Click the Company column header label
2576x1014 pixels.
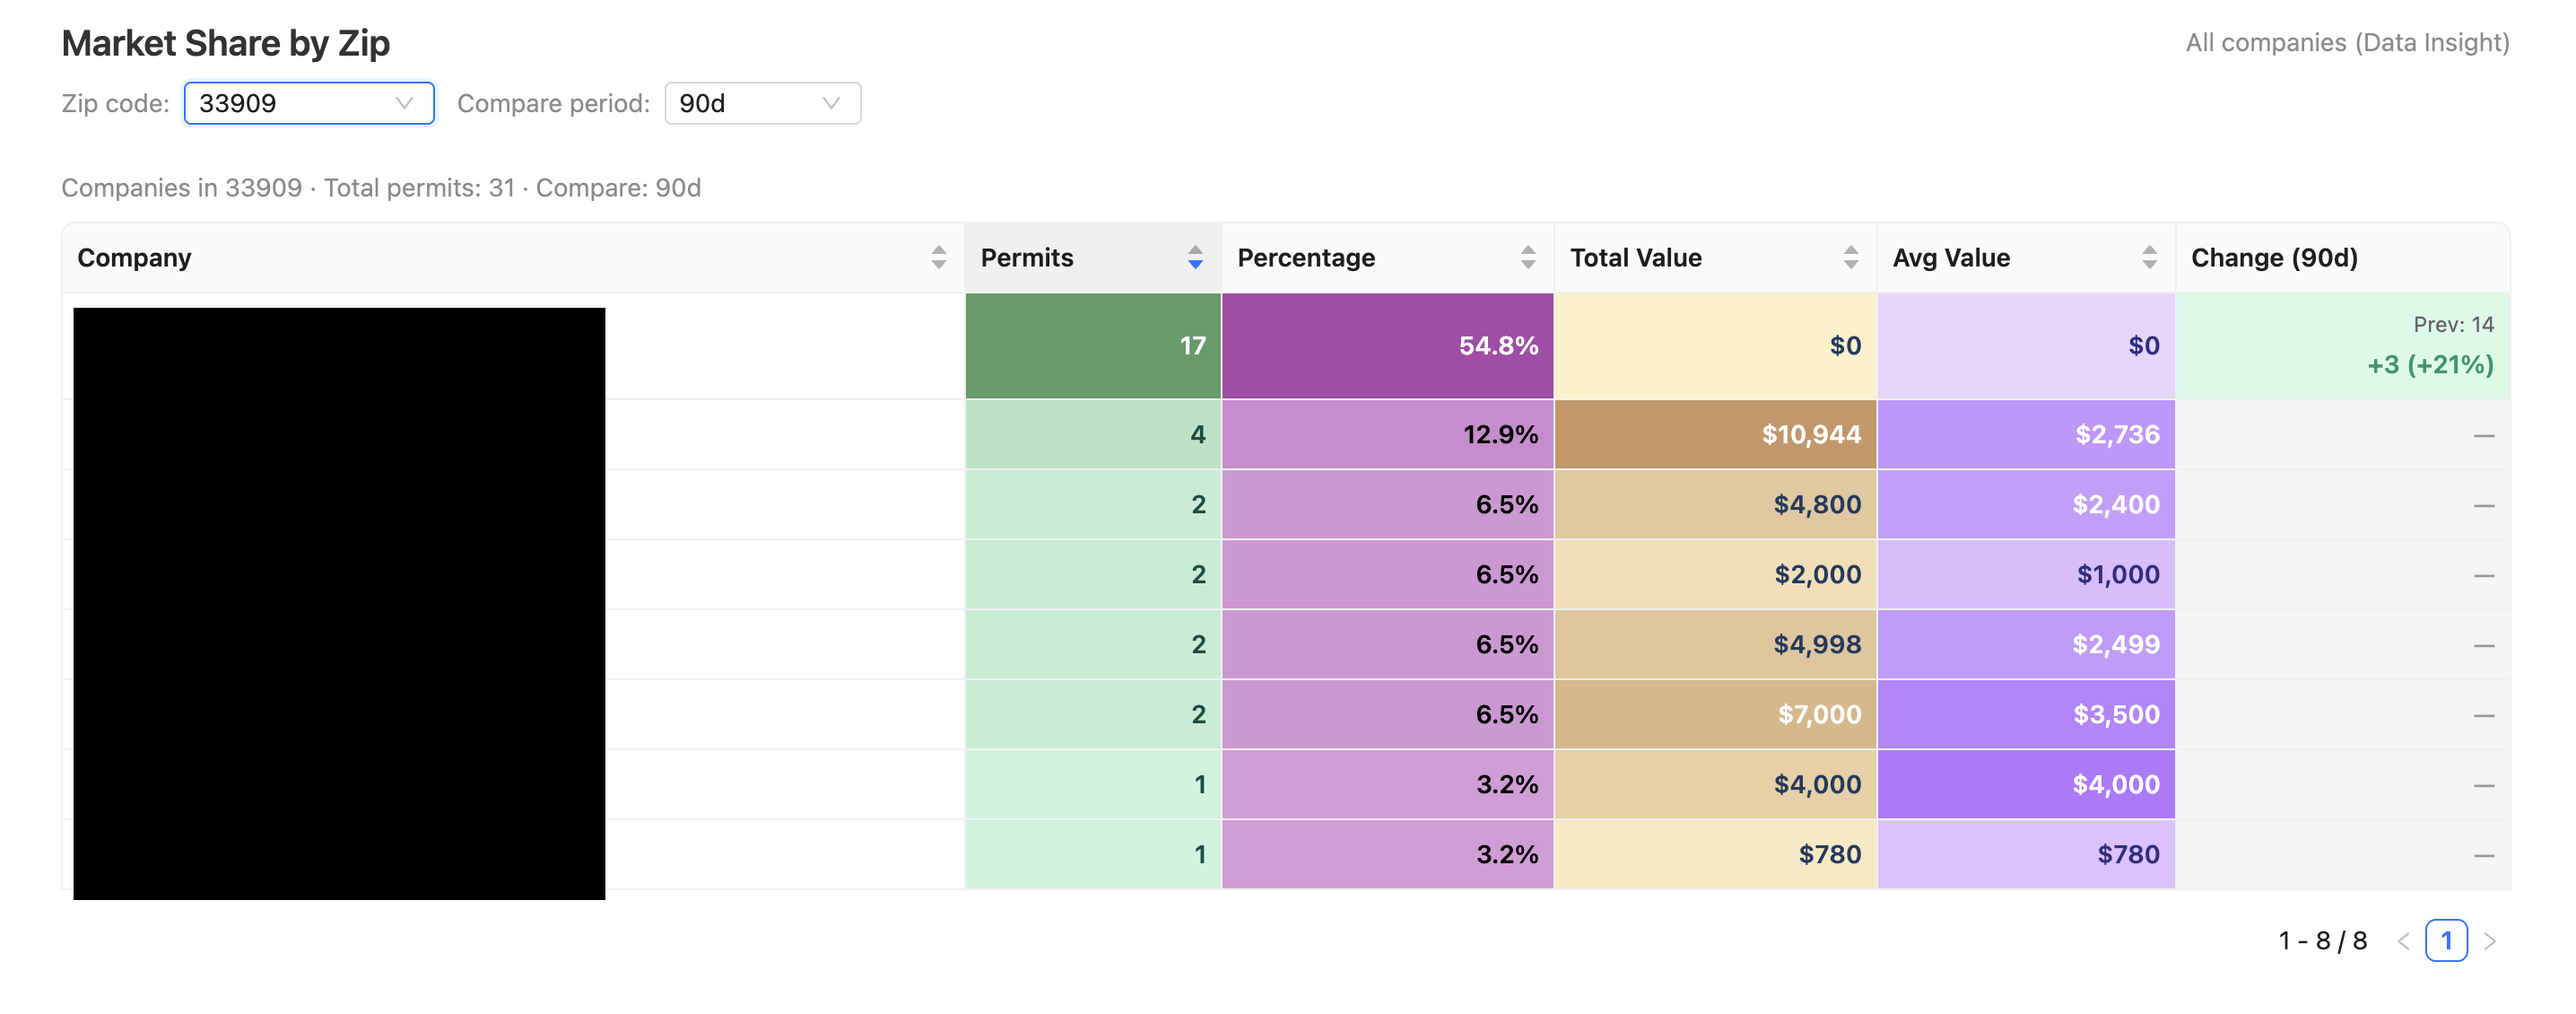pyautogui.click(x=134, y=257)
